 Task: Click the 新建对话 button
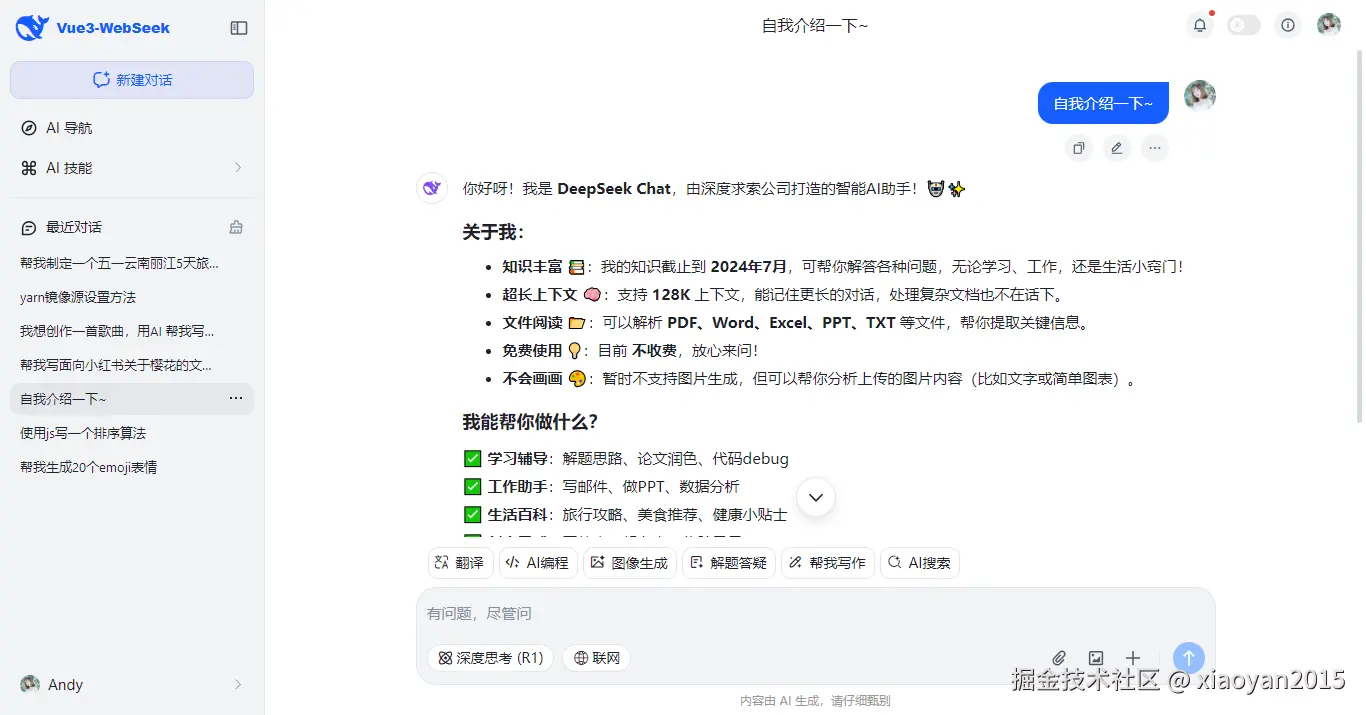point(131,80)
